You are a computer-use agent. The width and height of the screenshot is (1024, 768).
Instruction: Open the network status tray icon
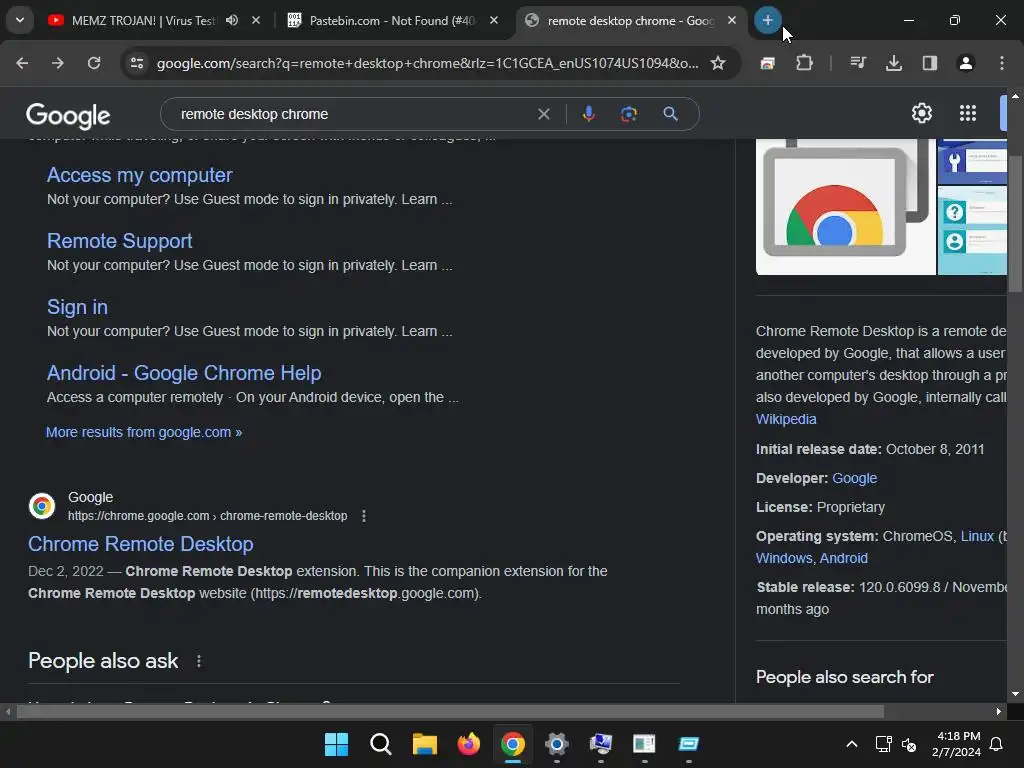[x=884, y=744]
